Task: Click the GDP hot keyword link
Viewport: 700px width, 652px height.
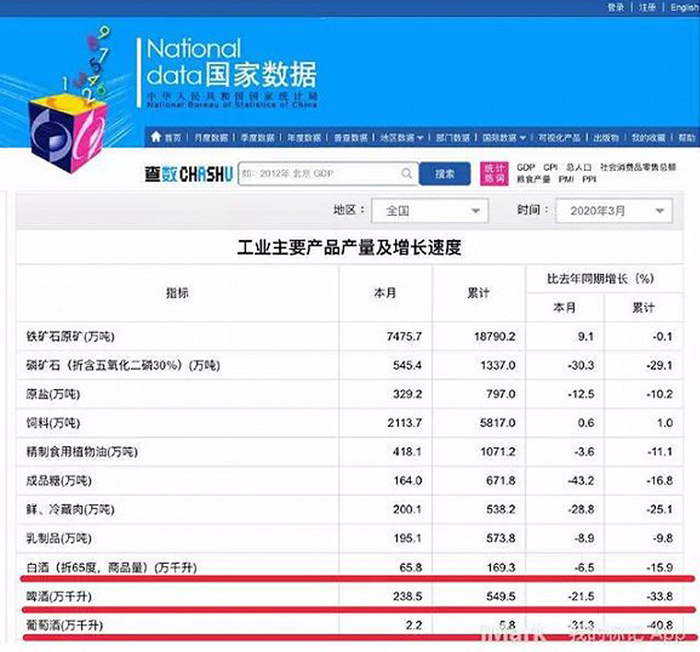Action: [525, 167]
